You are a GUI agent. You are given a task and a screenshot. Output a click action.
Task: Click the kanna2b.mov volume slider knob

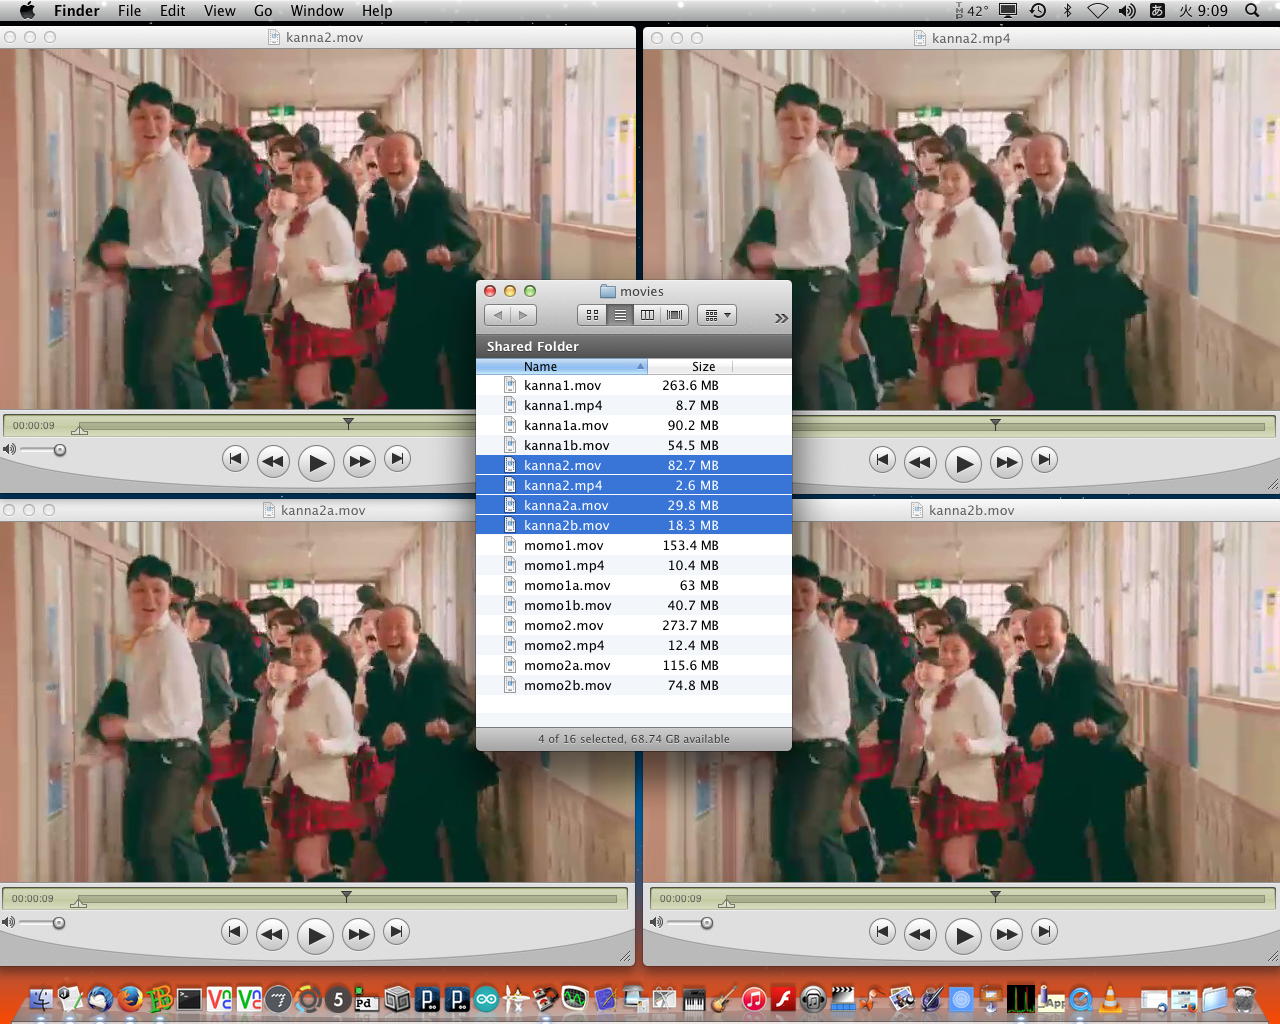click(707, 922)
